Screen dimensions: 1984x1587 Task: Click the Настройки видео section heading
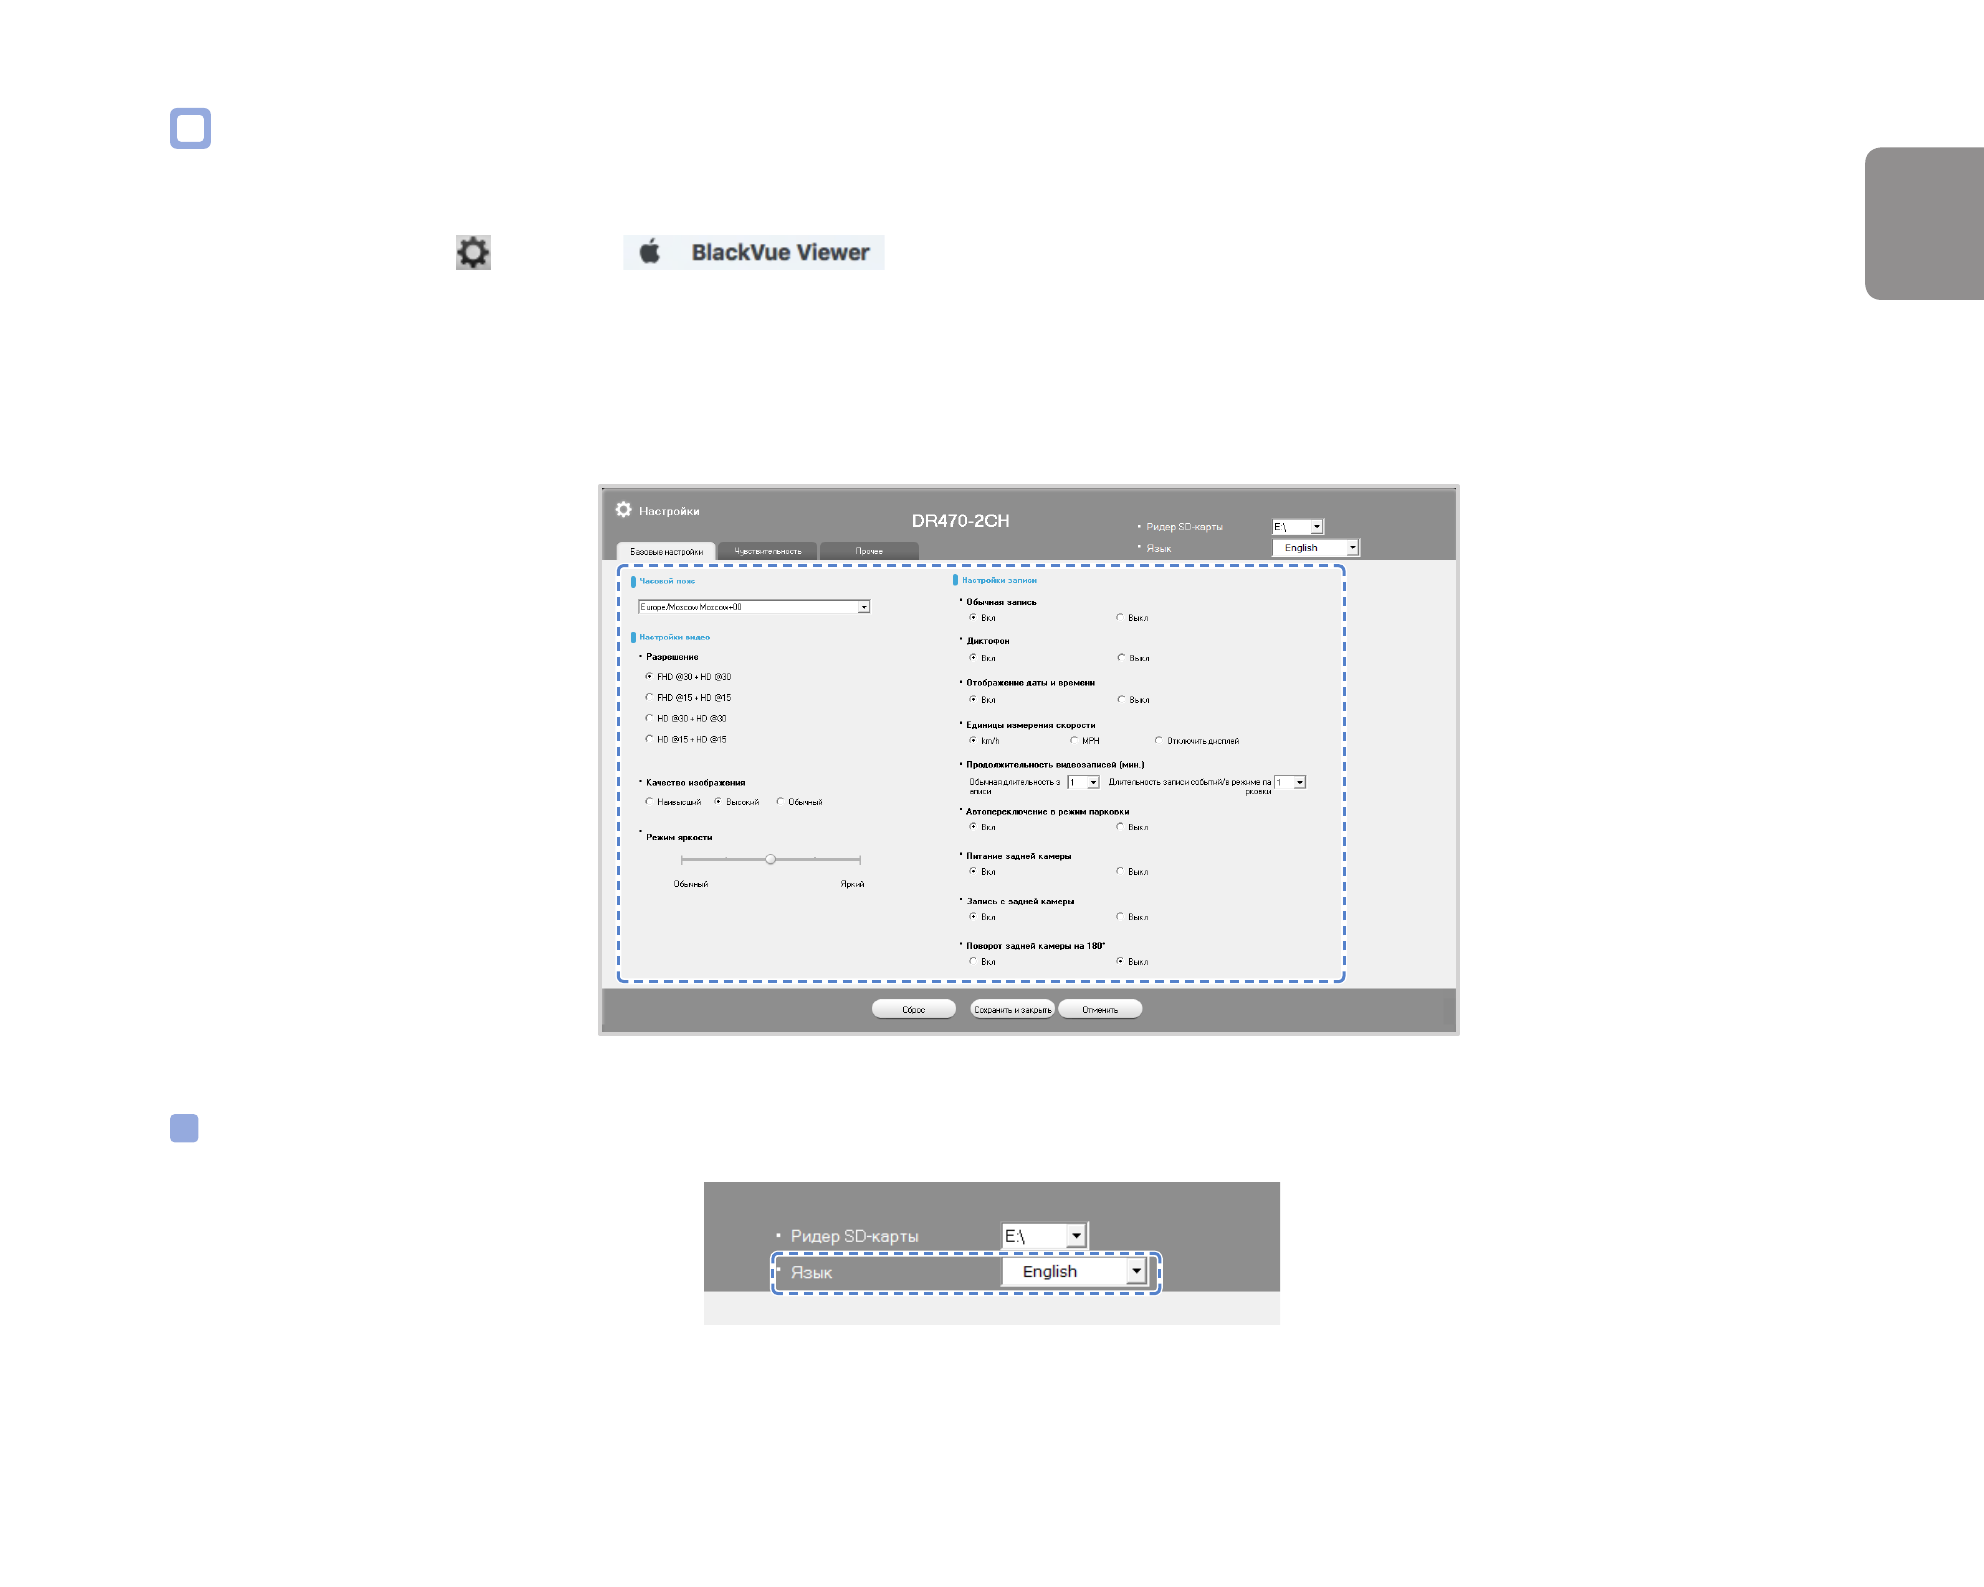pyautogui.click(x=675, y=637)
